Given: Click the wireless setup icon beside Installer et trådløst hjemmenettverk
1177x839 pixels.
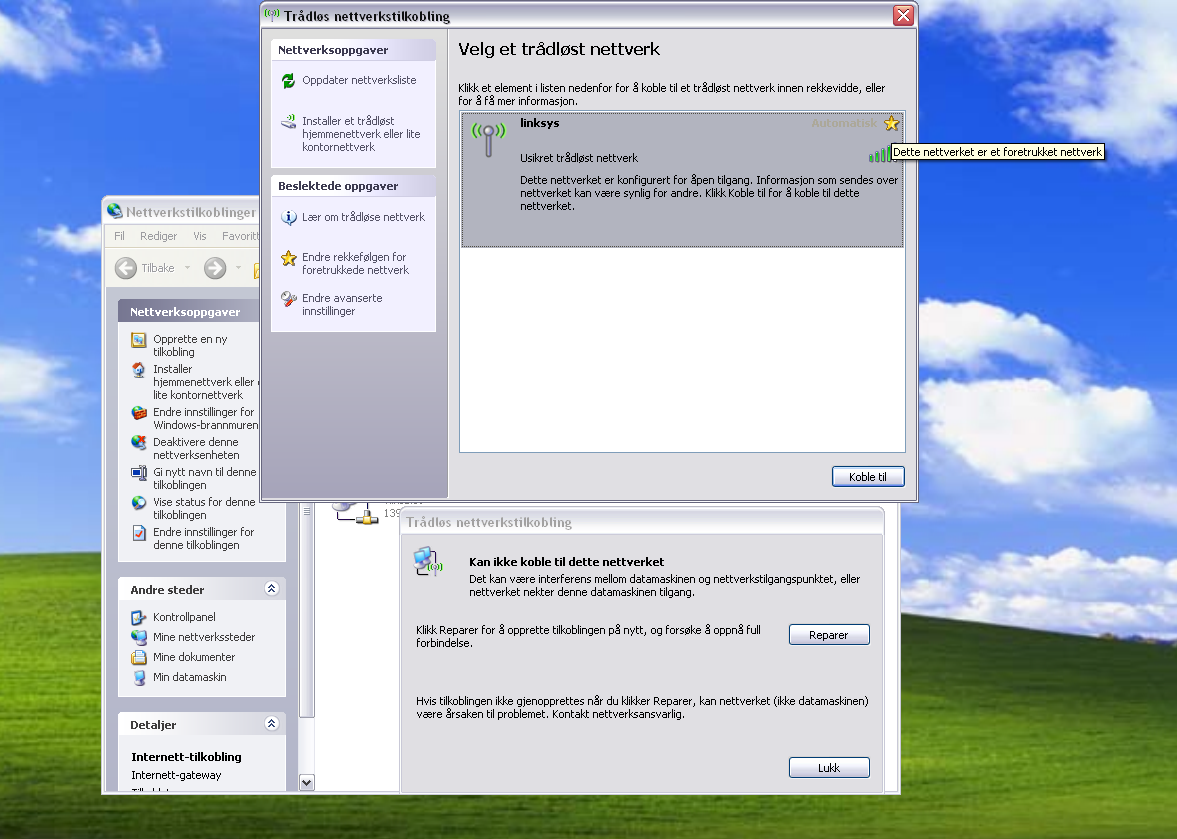Looking at the screenshot, I should click(288, 122).
